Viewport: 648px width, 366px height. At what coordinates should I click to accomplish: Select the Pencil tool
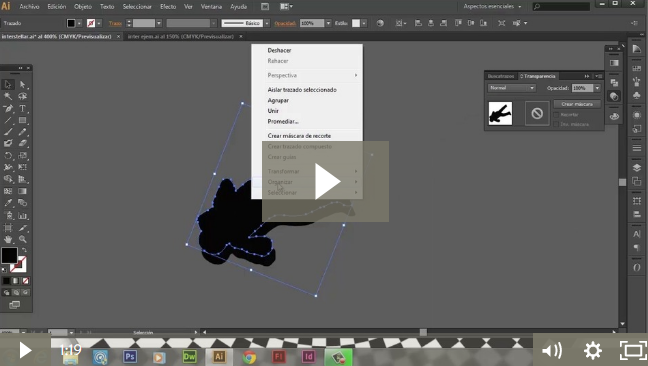(23, 132)
